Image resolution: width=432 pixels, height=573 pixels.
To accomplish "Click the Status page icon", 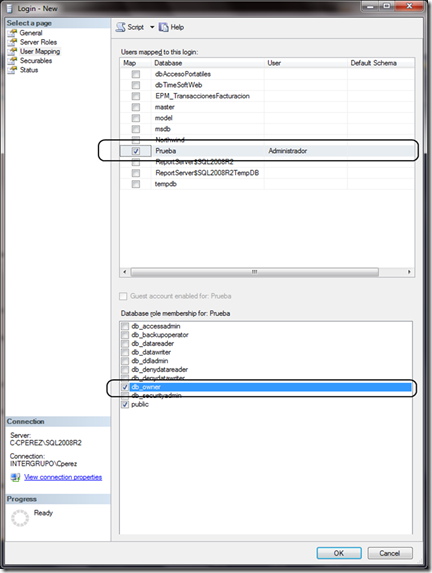I will (x=13, y=70).
